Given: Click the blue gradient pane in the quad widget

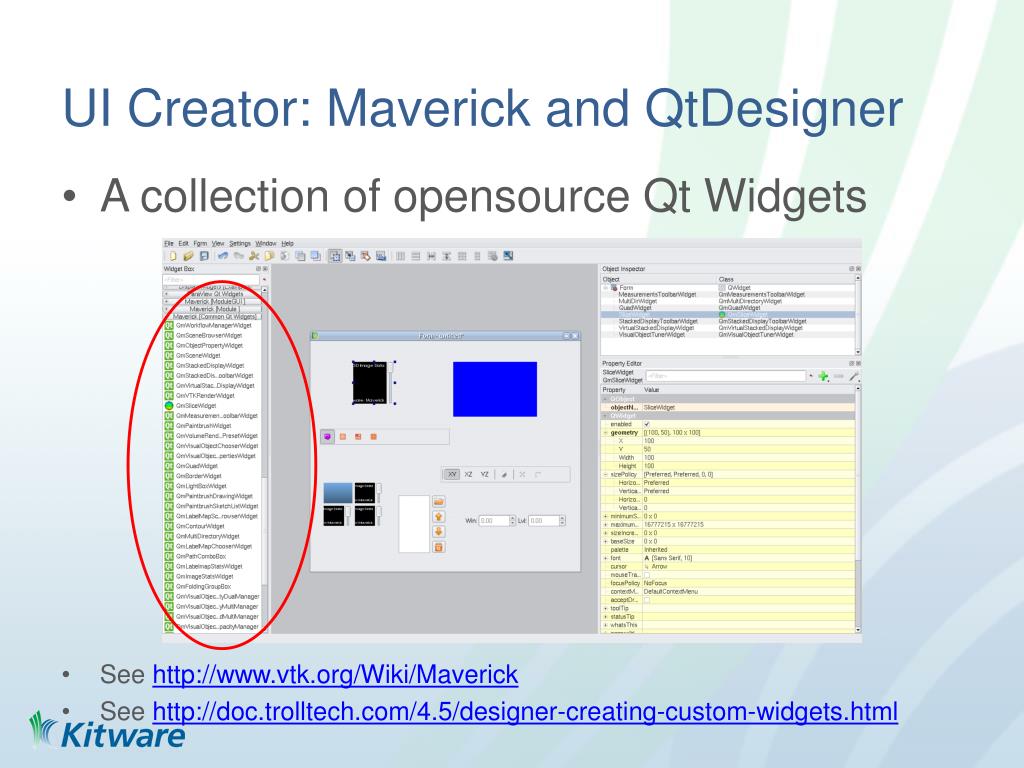Looking at the screenshot, I should 338,493.
